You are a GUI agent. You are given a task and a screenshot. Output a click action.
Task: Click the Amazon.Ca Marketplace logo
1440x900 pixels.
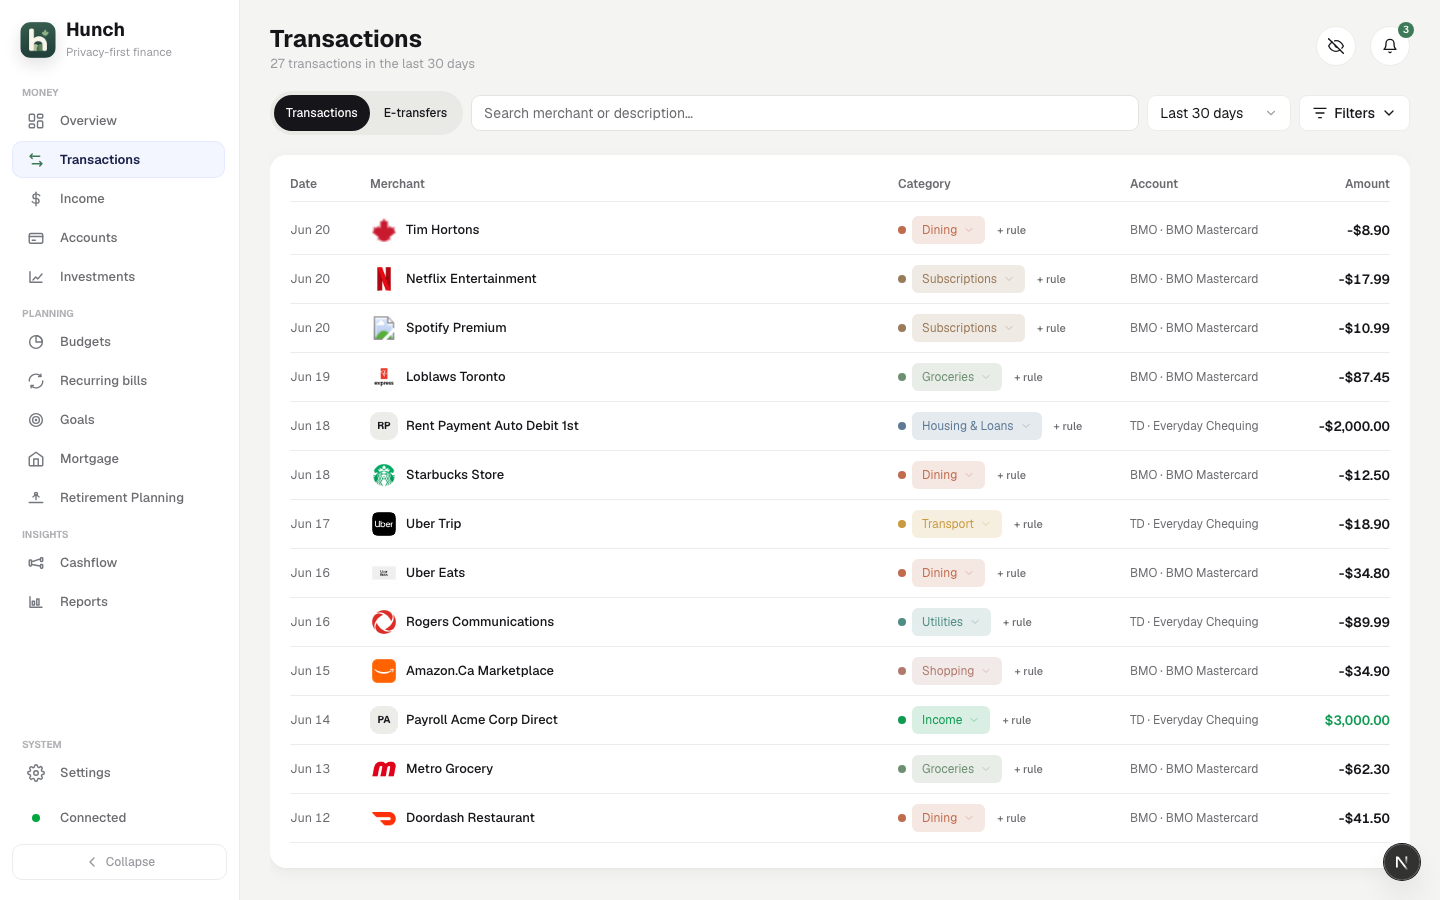pyautogui.click(x=384, y=671)
